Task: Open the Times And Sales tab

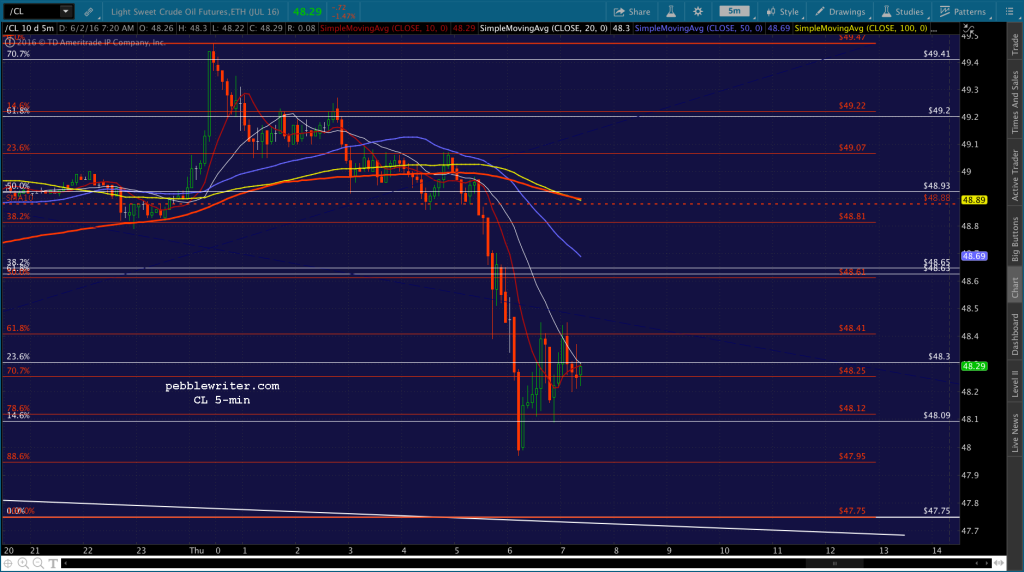Action: click(1015, 103)
